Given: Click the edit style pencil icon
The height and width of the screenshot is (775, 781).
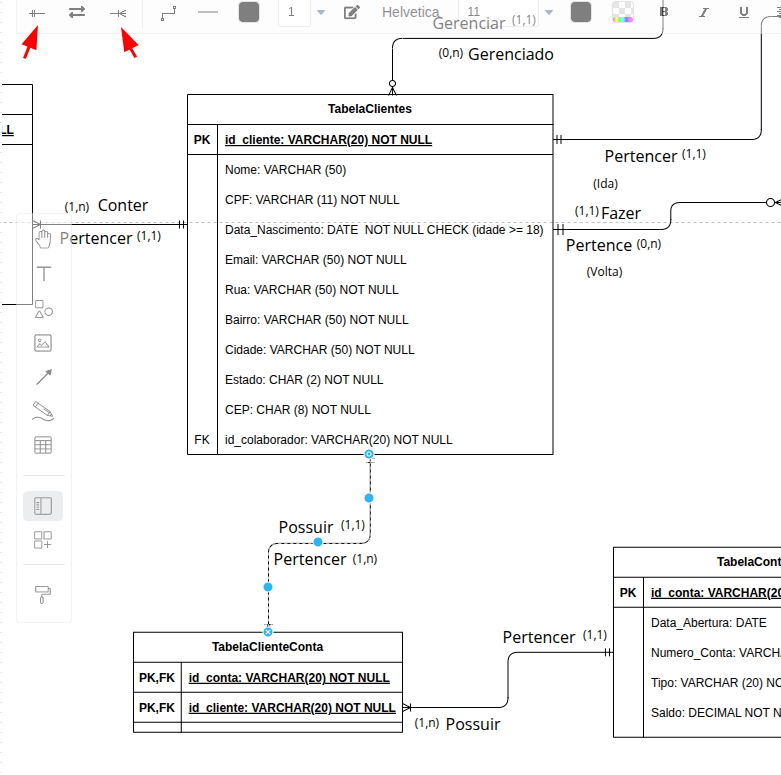Looking at the screenshot, I should [352, 12].
